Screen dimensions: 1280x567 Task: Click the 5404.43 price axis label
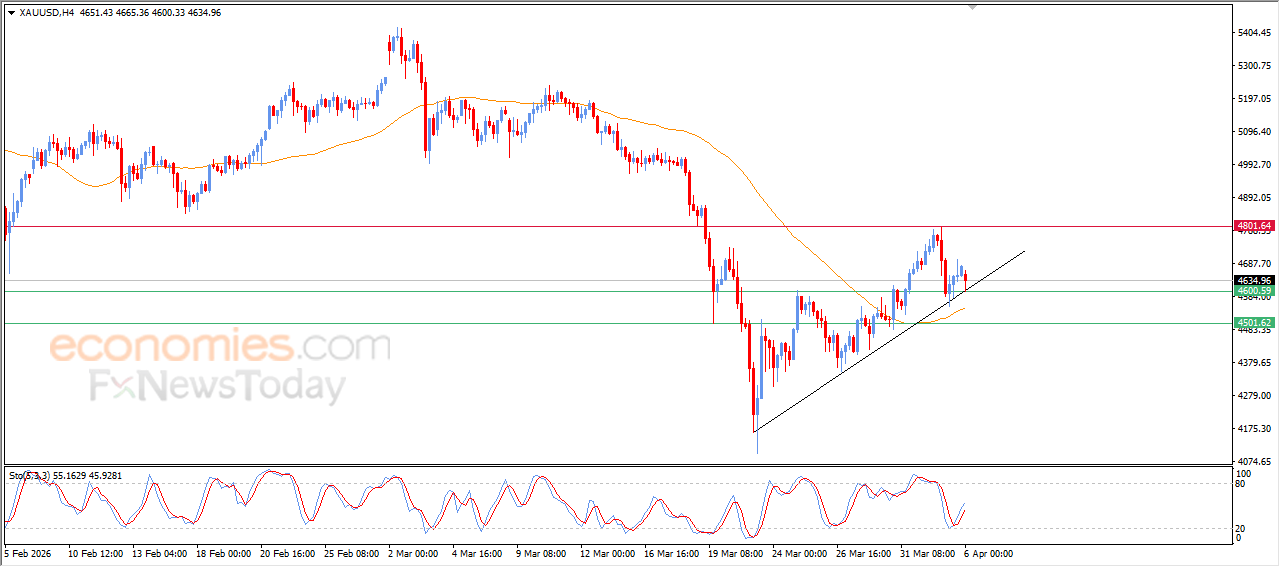coord(1254,33)
